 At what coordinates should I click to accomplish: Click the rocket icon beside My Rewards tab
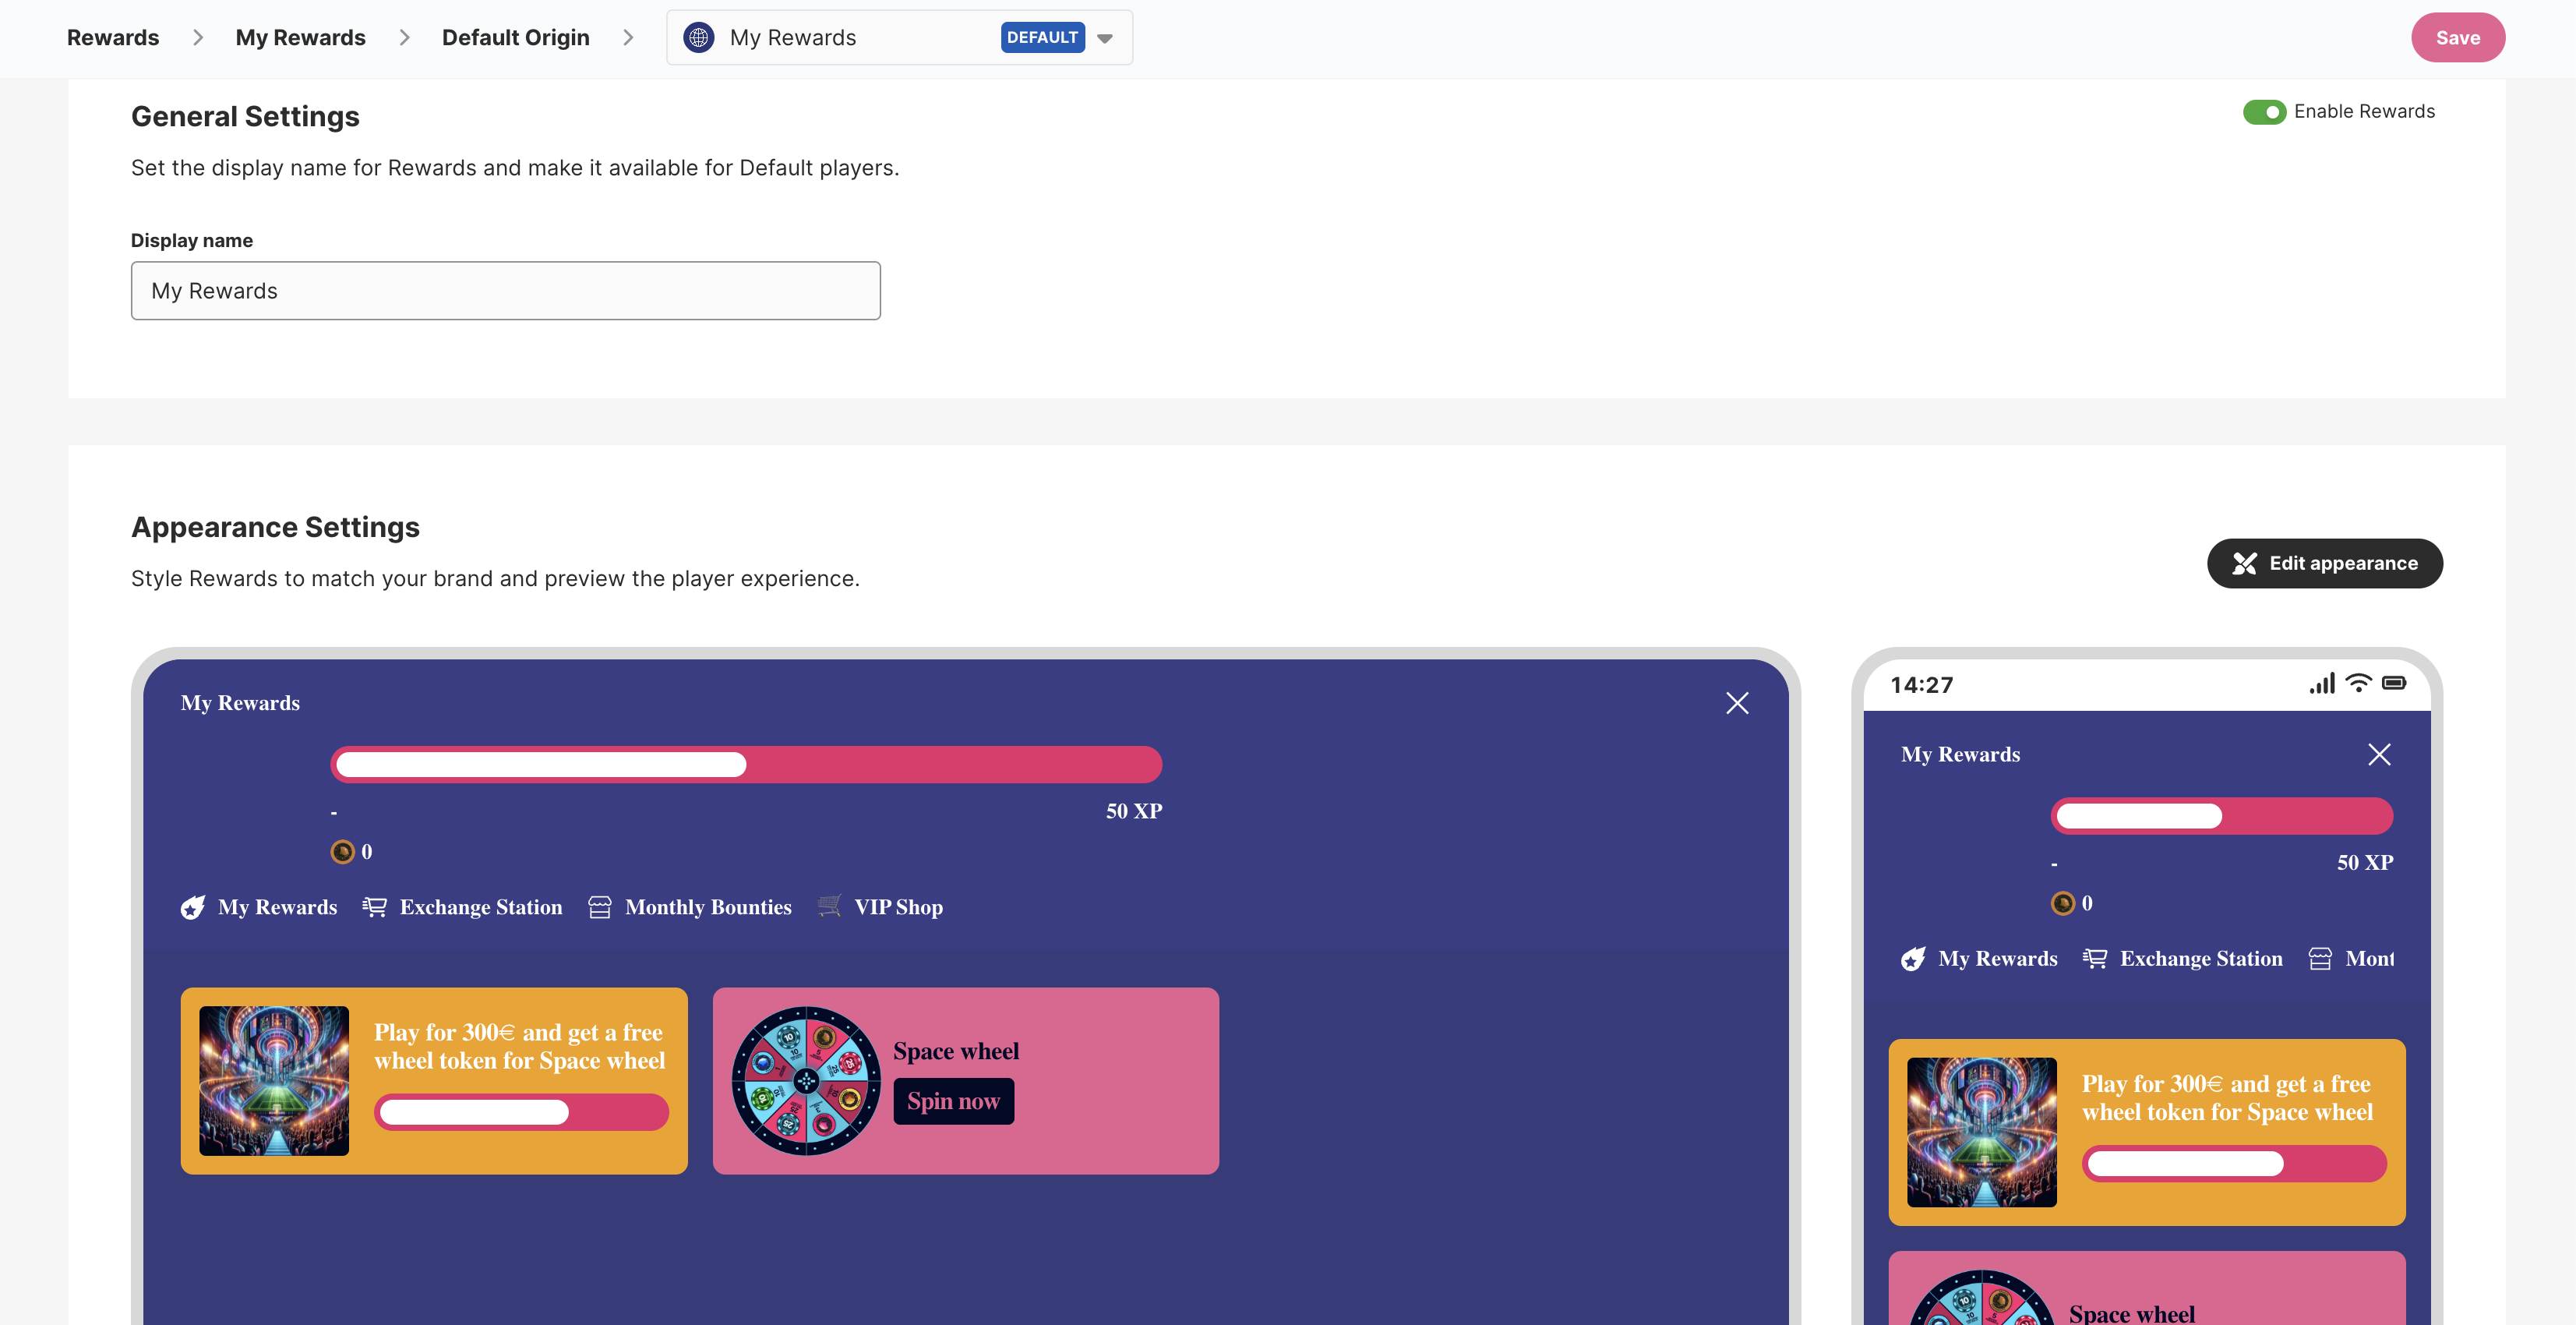click(x=193, y=907)
